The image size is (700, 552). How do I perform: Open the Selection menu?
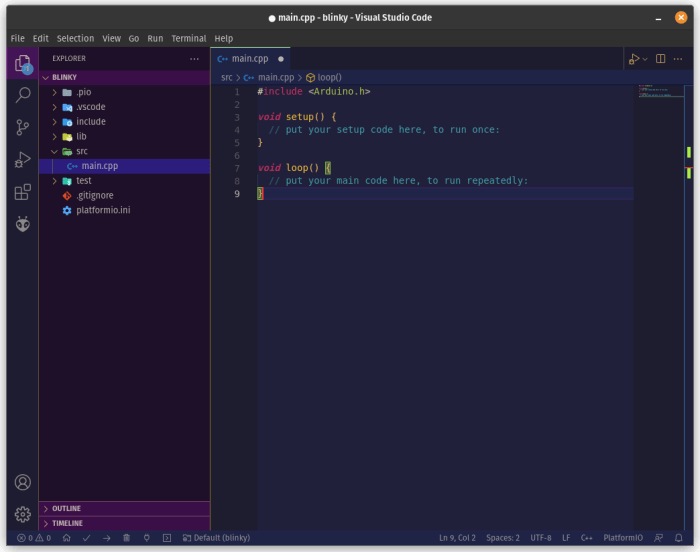tap(75, 38)
